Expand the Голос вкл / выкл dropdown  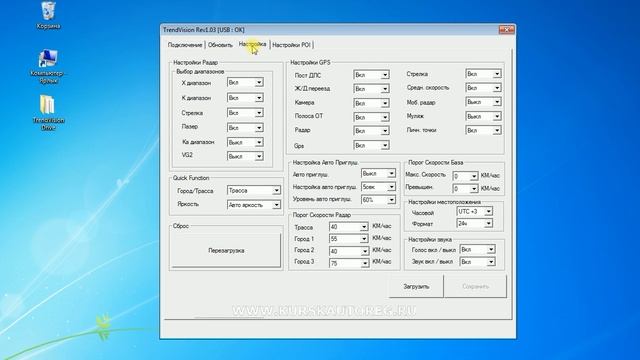[x=478, y=249]
